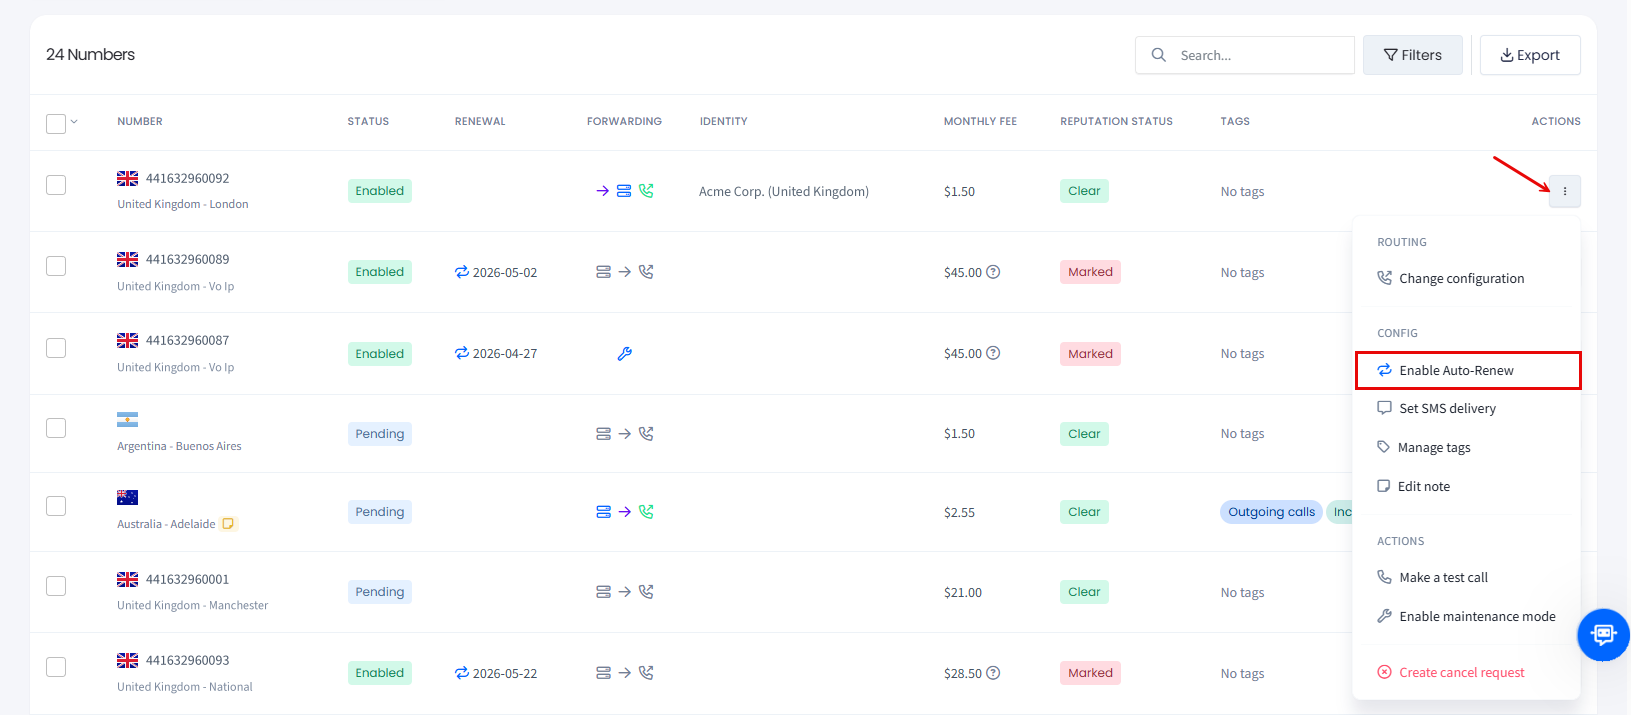Click the auto-renew icon beside 2026-05-22
The image size is (1631, 715).
[462, 673]
